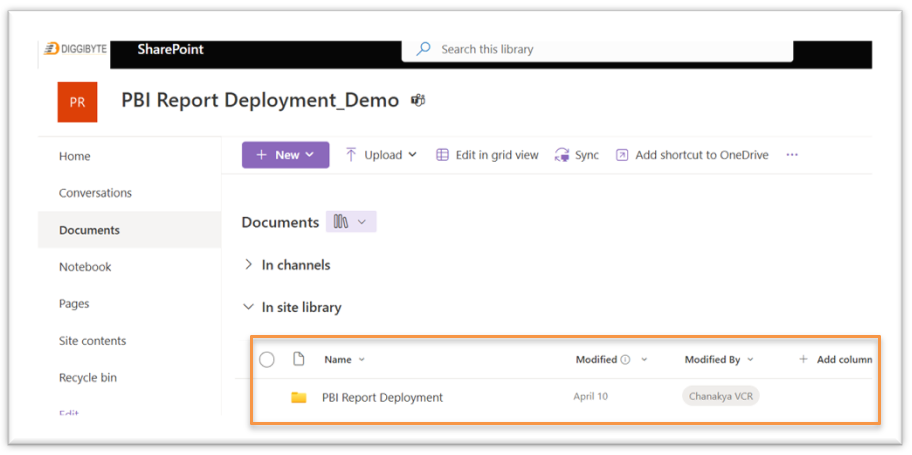The width and height of the screenshot is (912, 455).
Task: Click the plus icon of Add column
Action: pyautogui.click(x=803, y=360)
